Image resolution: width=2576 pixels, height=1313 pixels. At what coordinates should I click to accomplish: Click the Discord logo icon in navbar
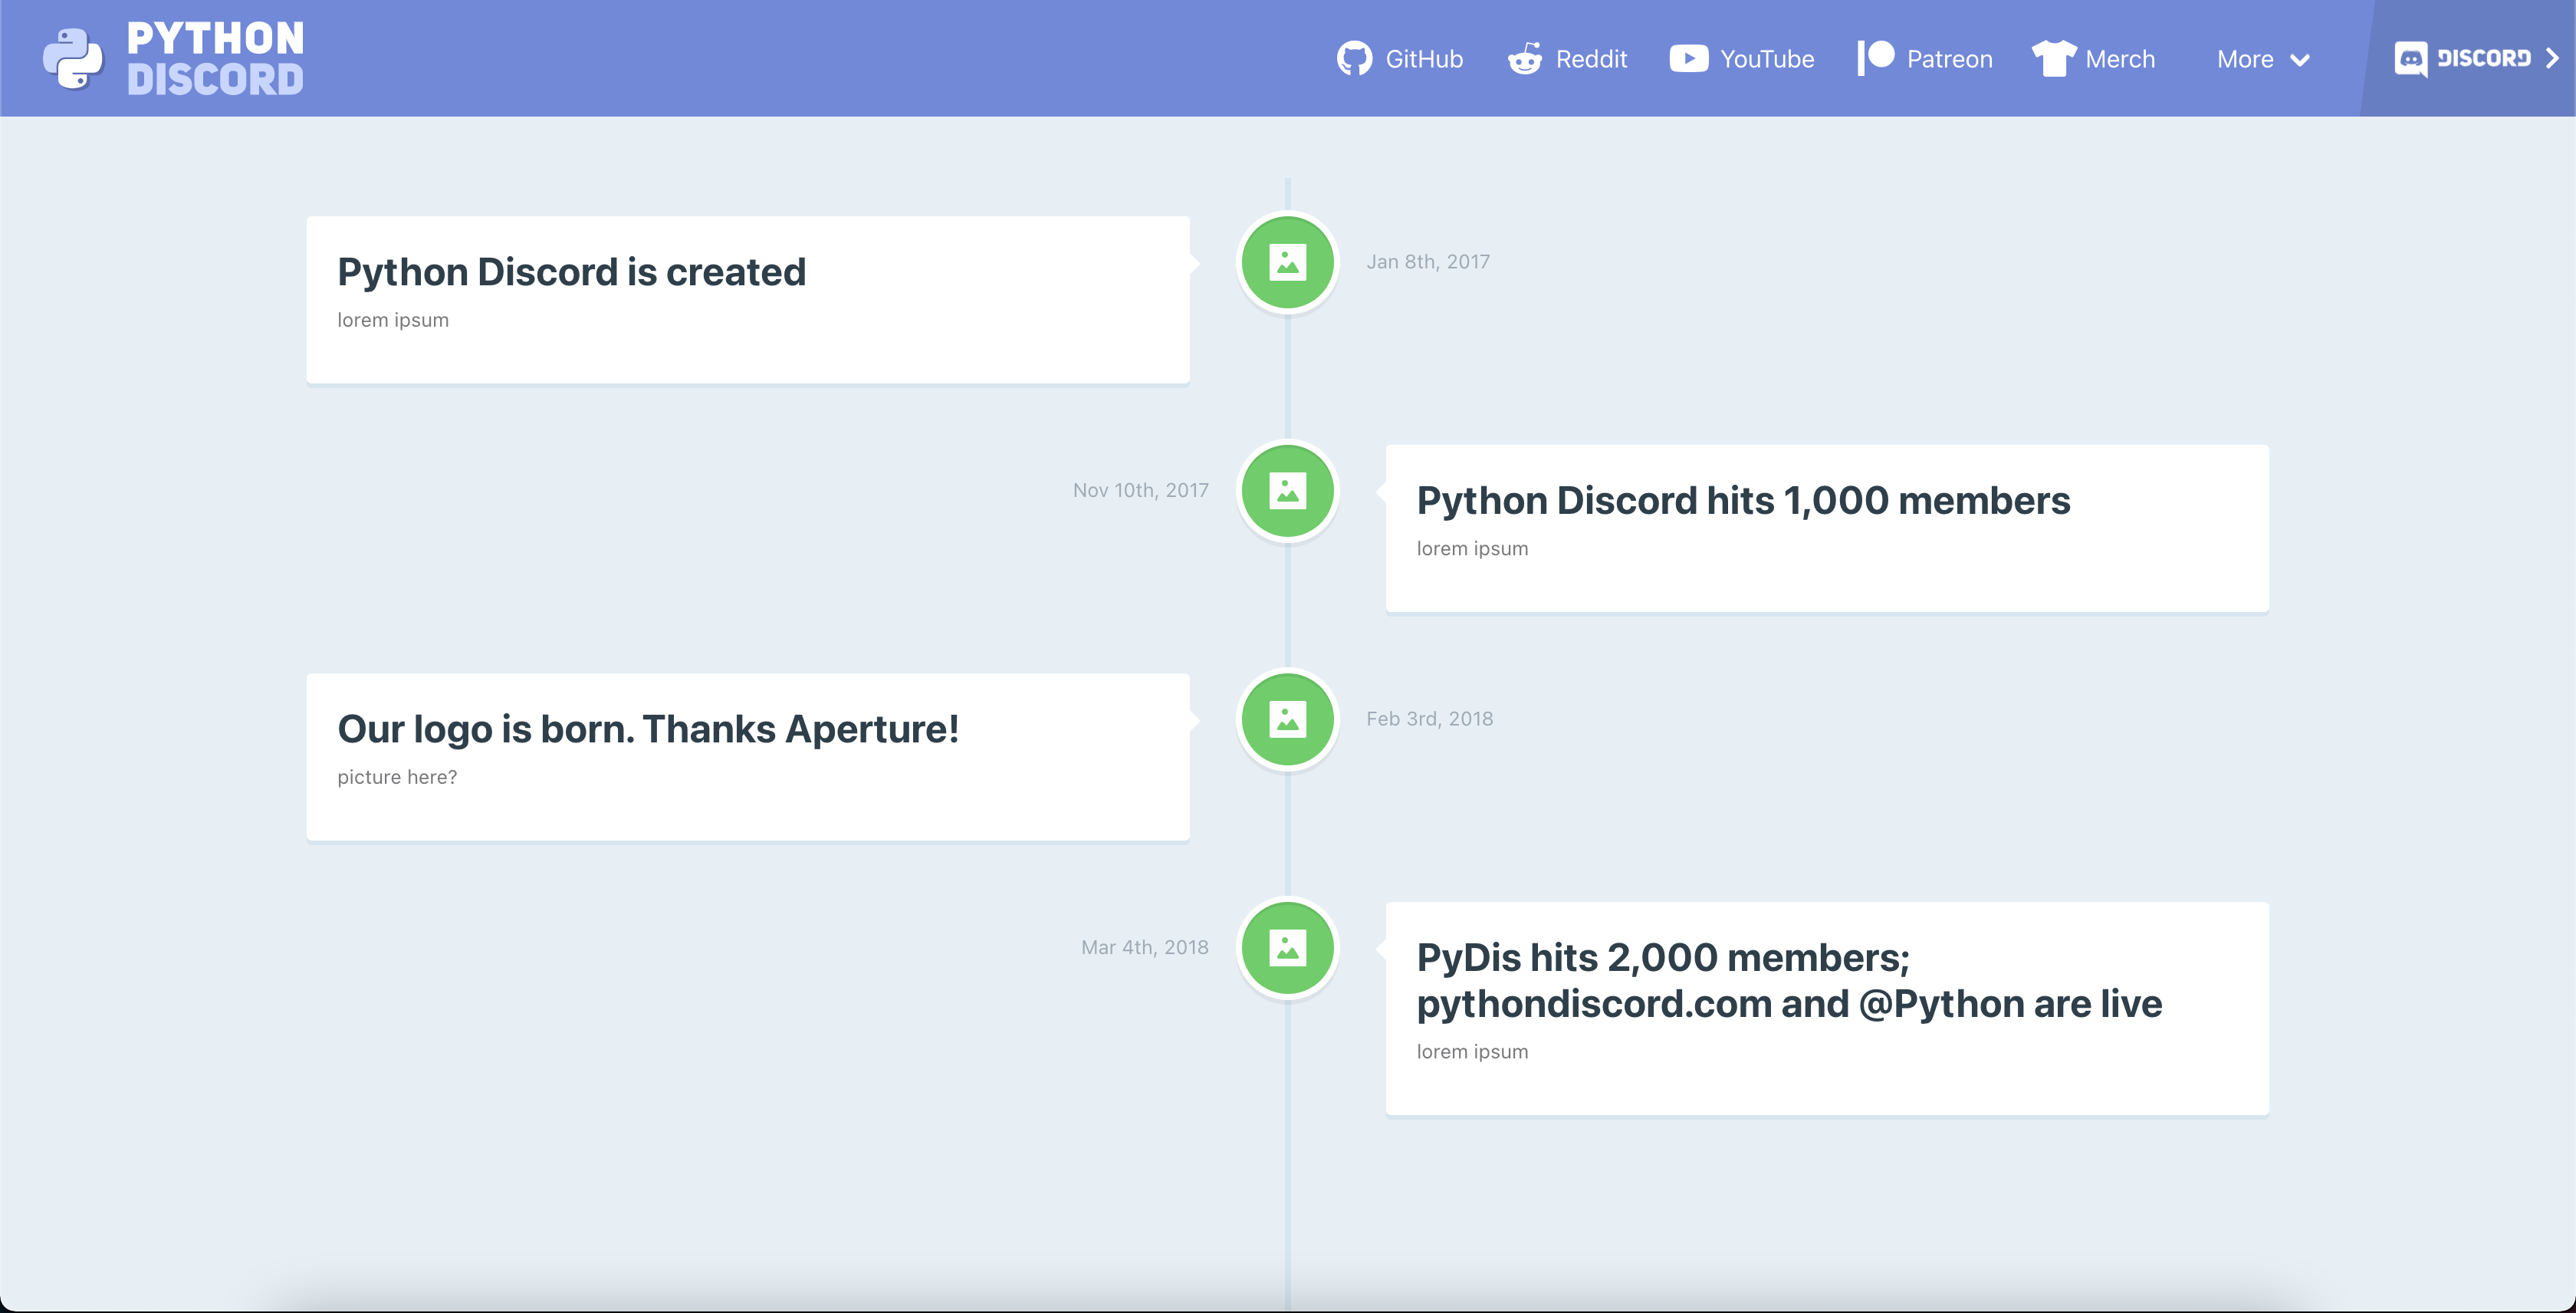[2411, 59]
